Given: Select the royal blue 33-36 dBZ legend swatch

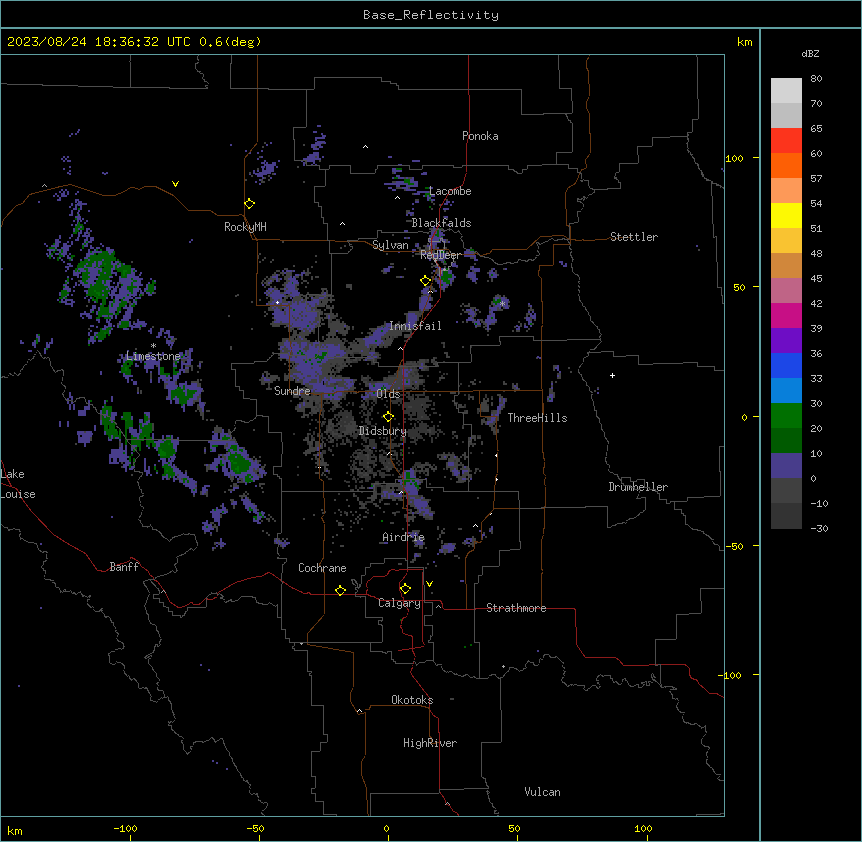Looking at the screenshot, I should 786,365.
